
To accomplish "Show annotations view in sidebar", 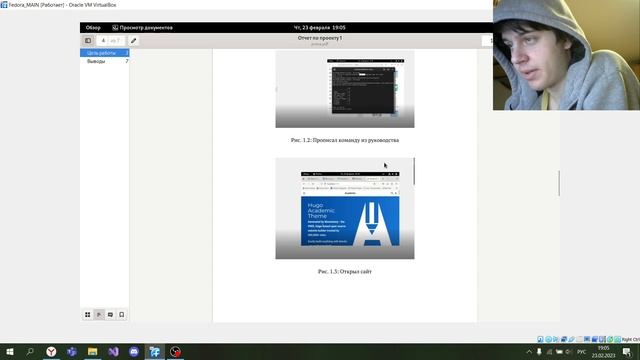I will click(x=110, y=315).
